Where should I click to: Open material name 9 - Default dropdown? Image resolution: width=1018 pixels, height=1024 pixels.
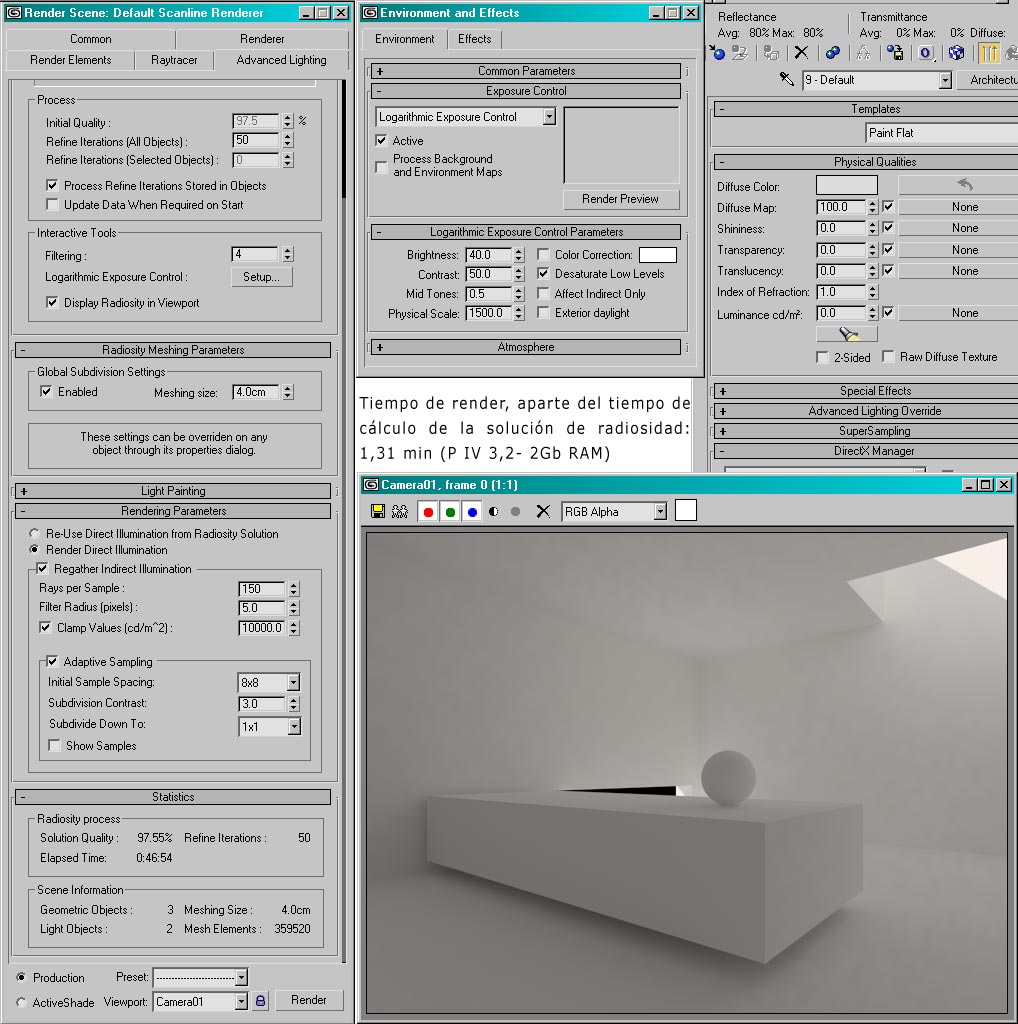946,80
